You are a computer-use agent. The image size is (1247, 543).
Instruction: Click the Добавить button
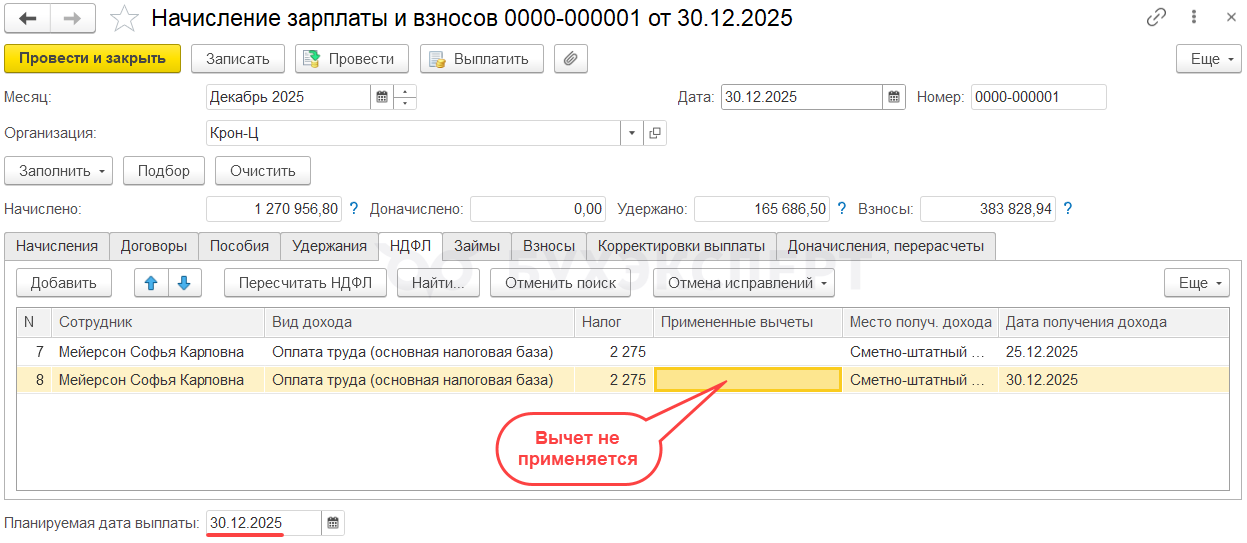tap(64, 283)
